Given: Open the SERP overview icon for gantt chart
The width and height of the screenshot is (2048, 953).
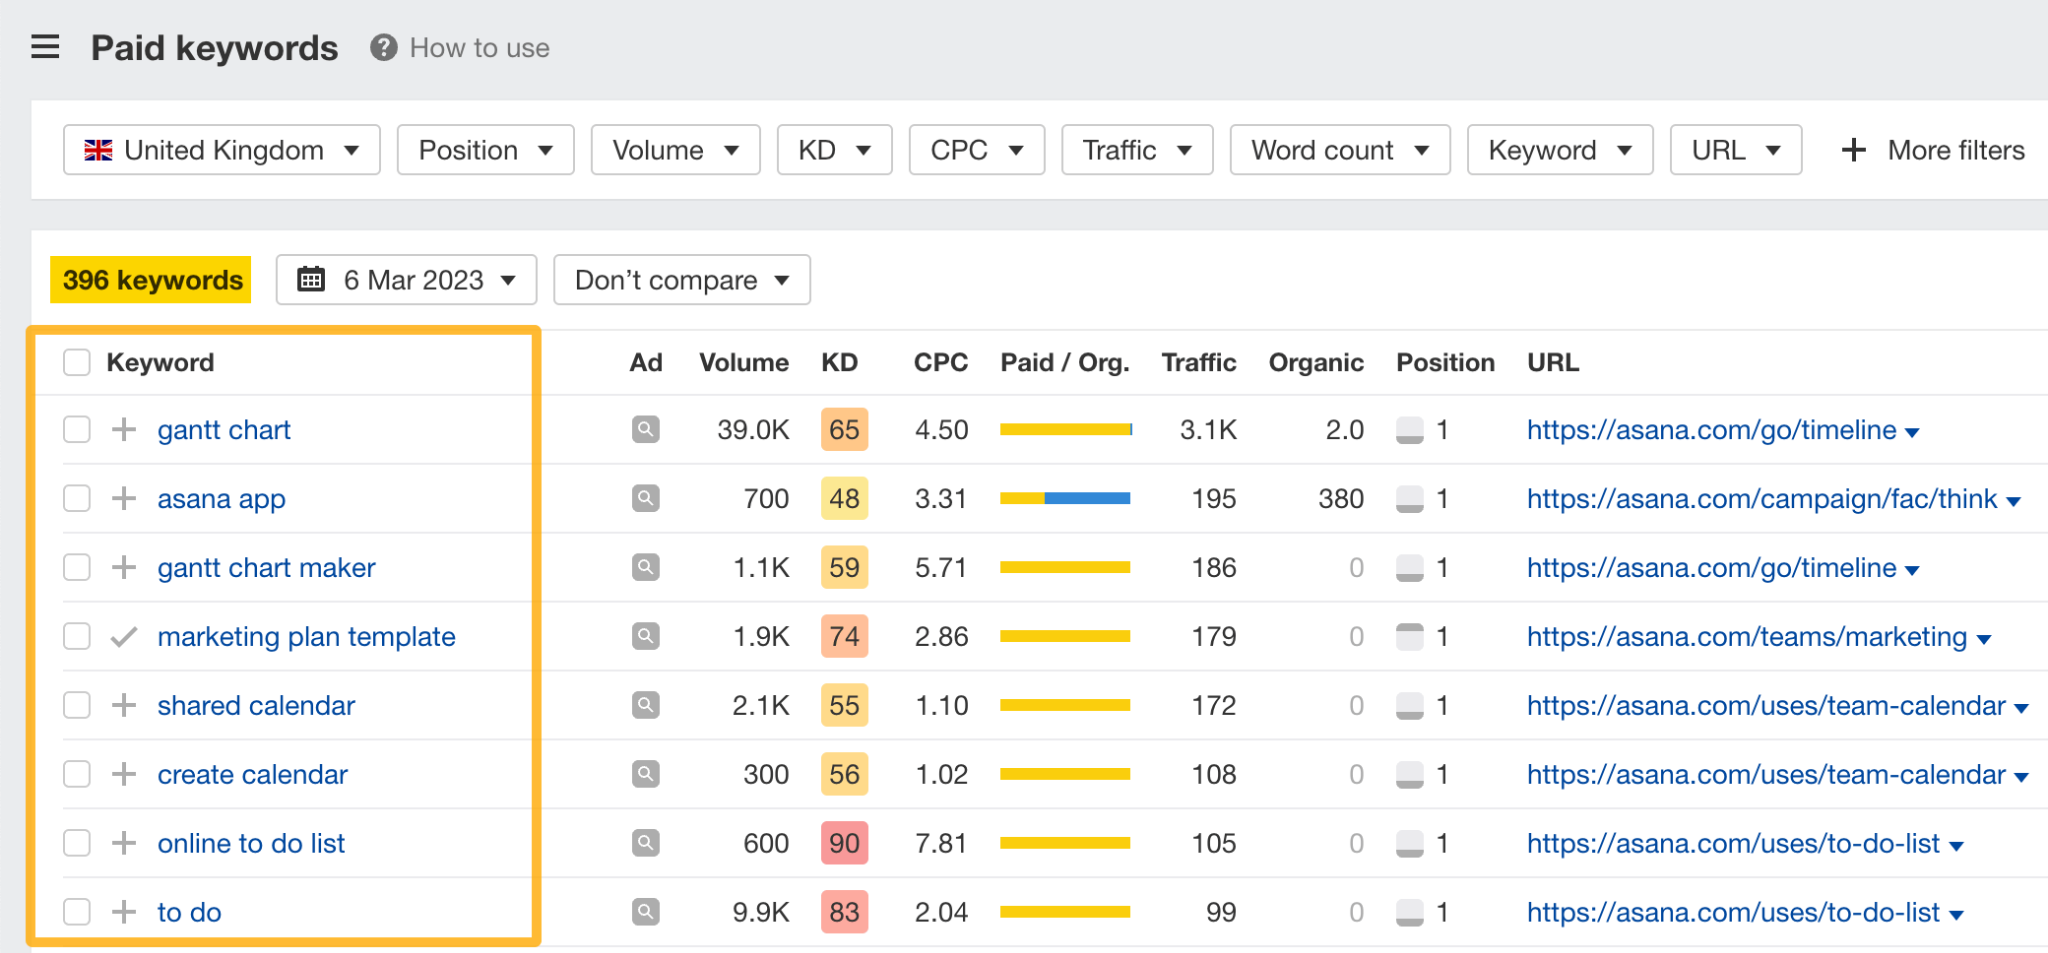Looking at the screenshot, I should pyautogui.click(x=645, y=429).
